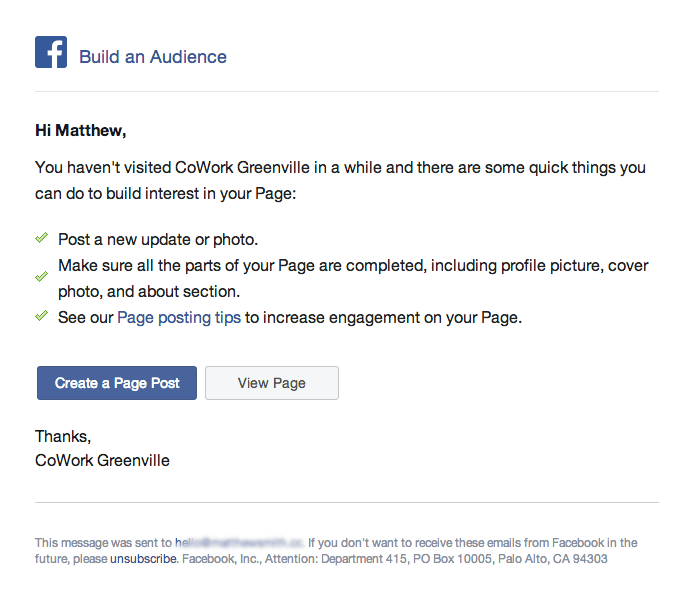Image resolution: width=680 pixels, height=596 pixels.
Task: Click the Facebook, Inc. address text in footer
Action: [x=395, y=559]
